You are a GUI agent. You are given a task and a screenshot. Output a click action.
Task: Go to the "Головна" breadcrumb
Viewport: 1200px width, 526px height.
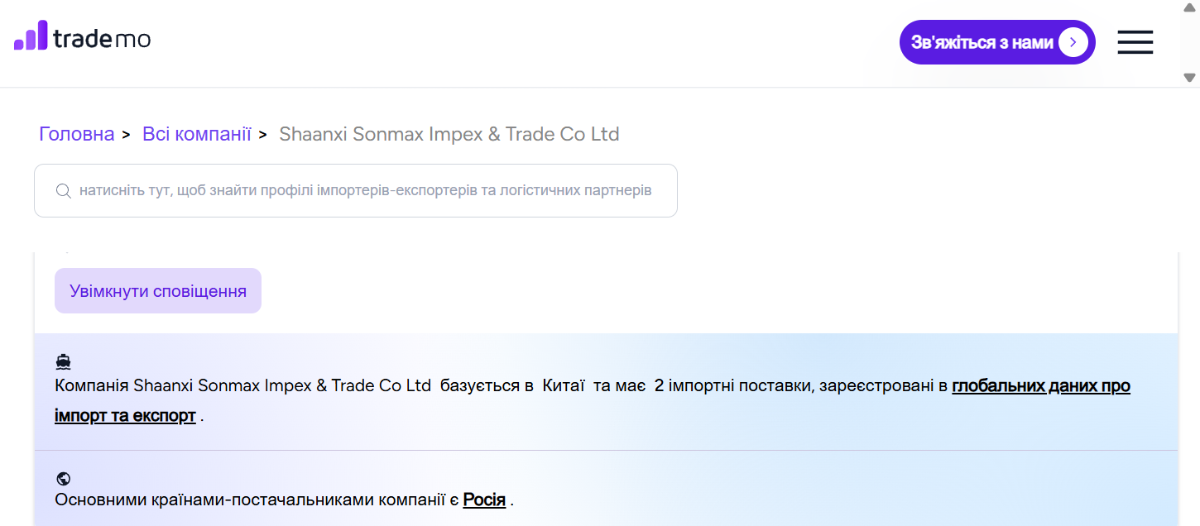[x=76, y=134]
